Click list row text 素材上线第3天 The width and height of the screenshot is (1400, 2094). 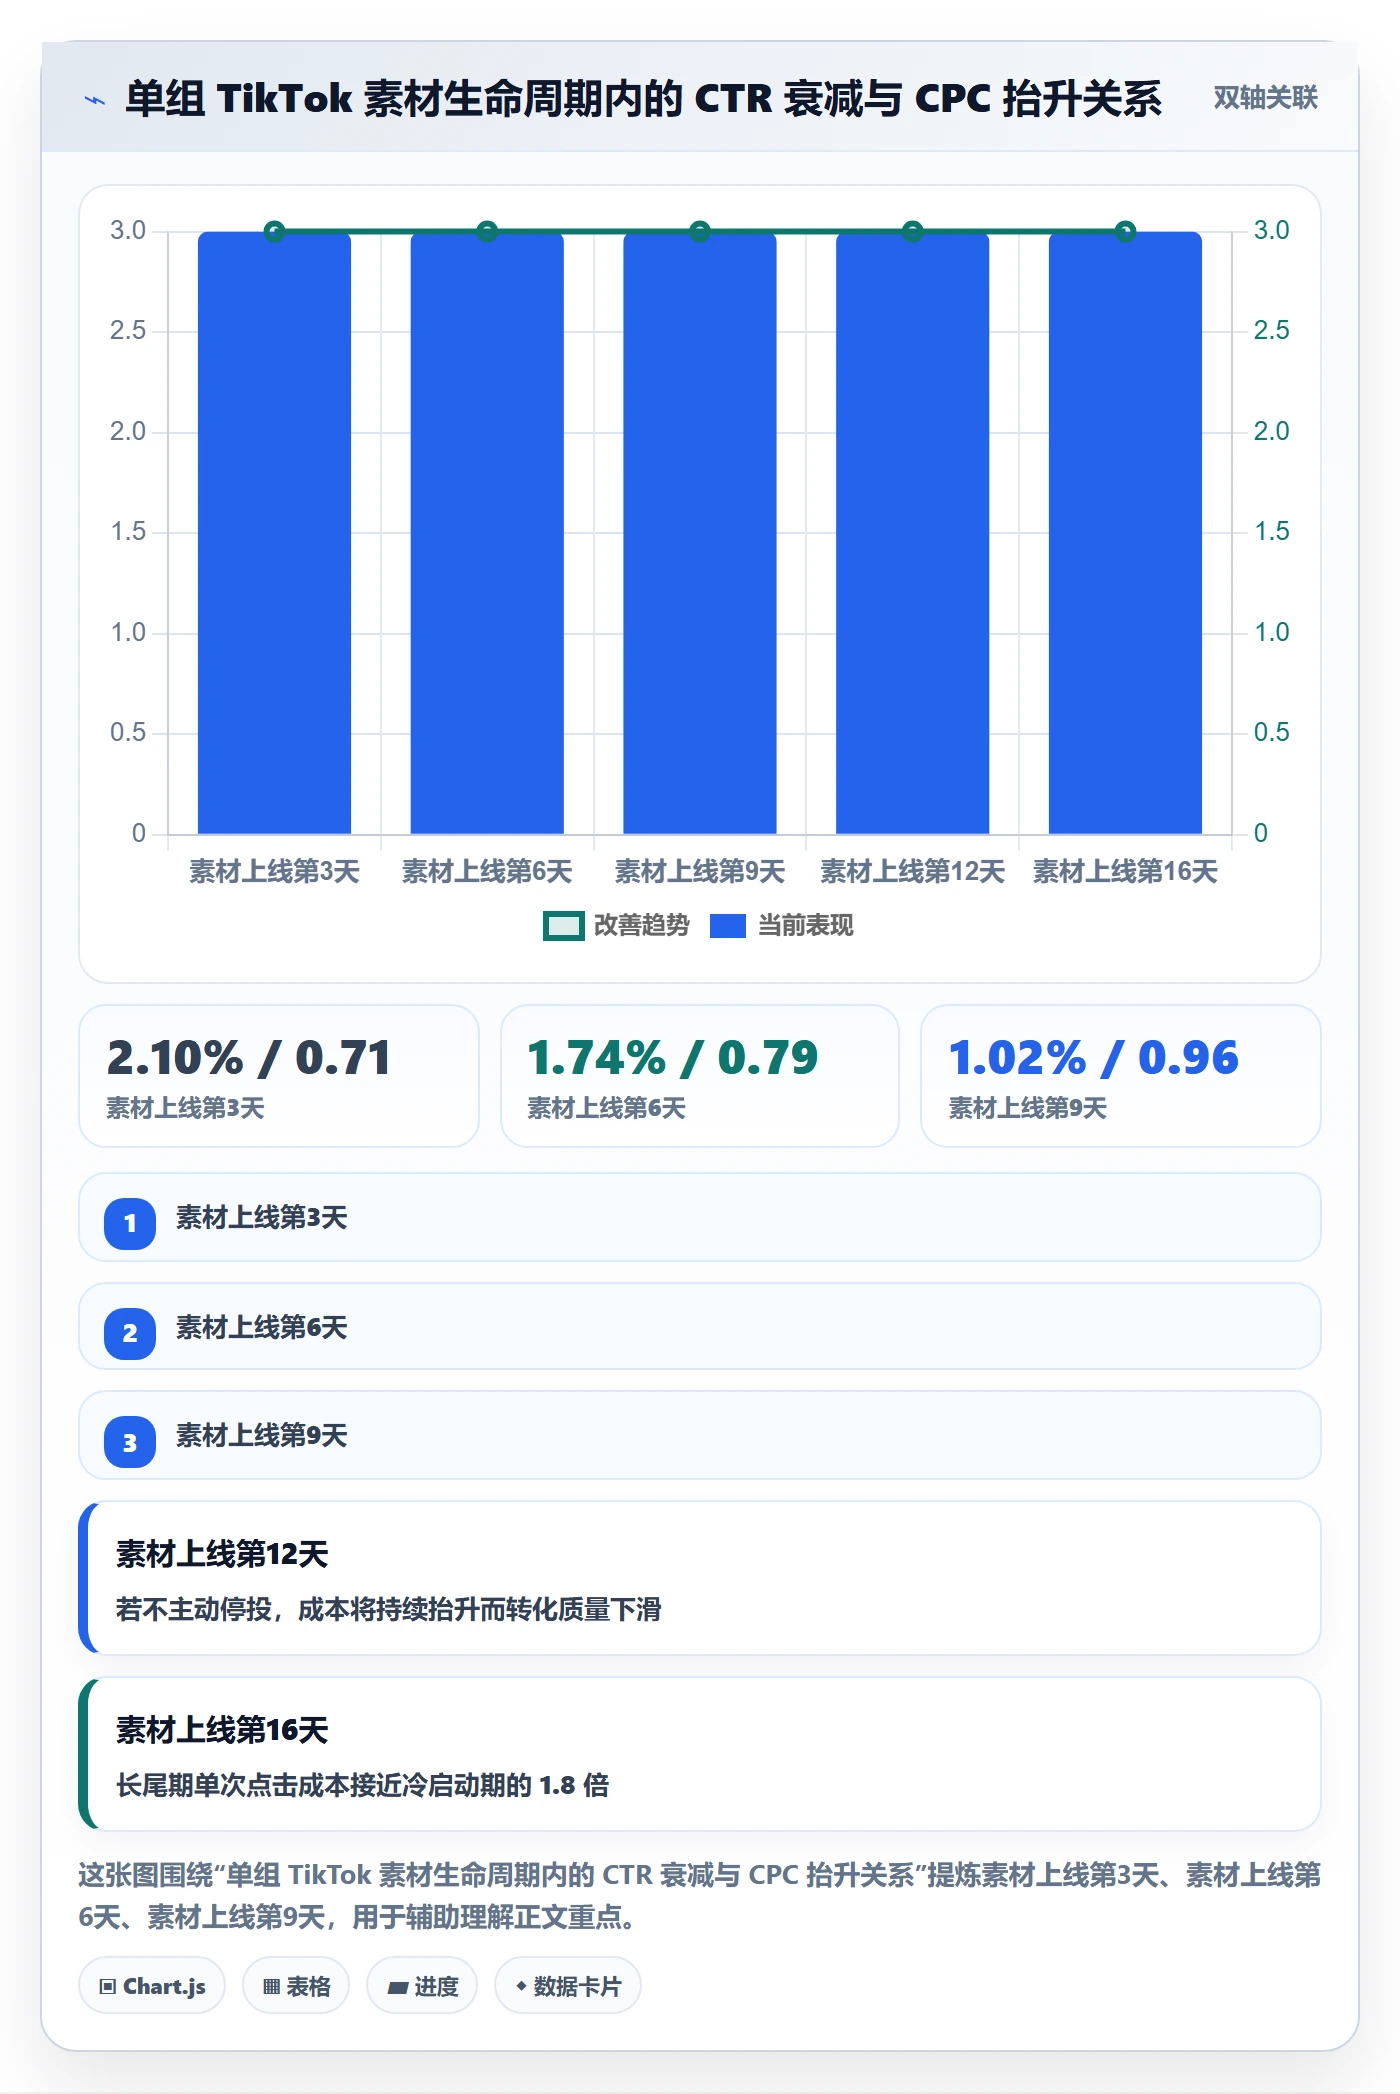262,1218
